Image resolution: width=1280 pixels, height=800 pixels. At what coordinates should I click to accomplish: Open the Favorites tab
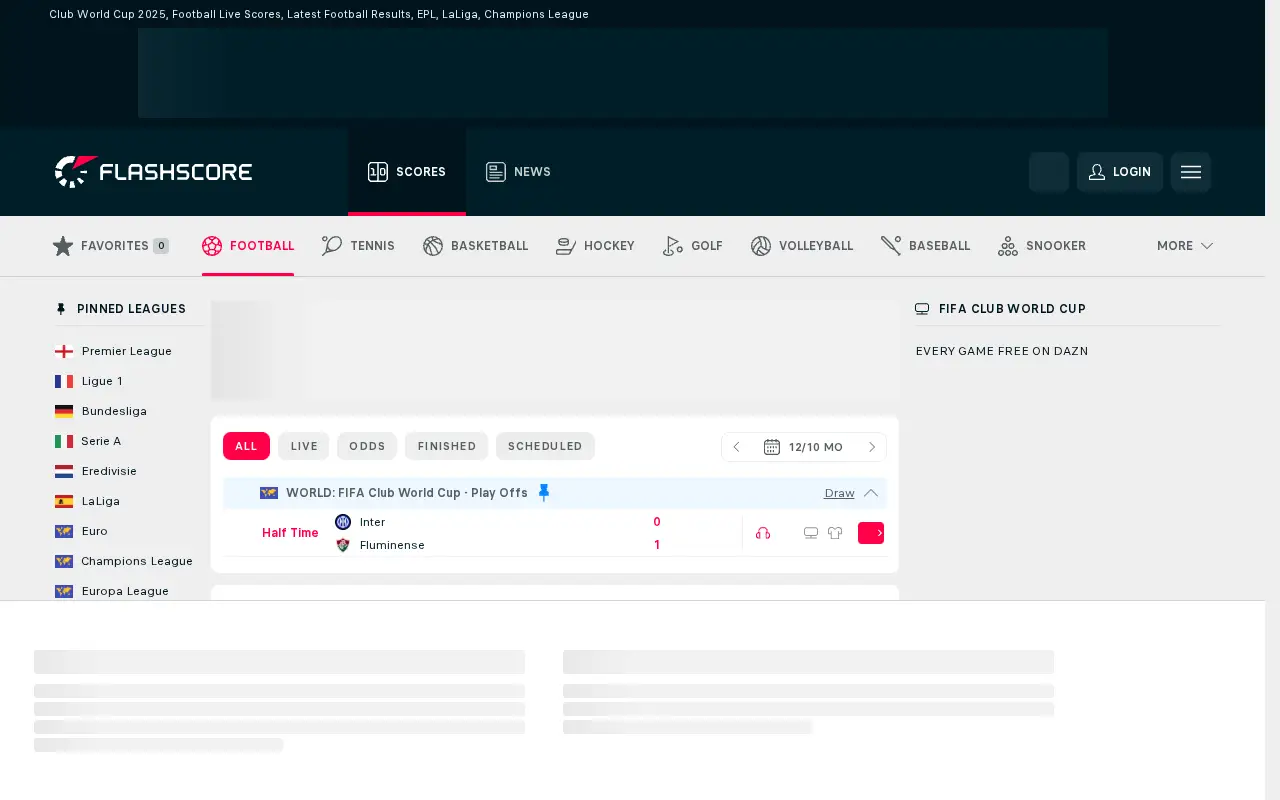tap(110, 246)
